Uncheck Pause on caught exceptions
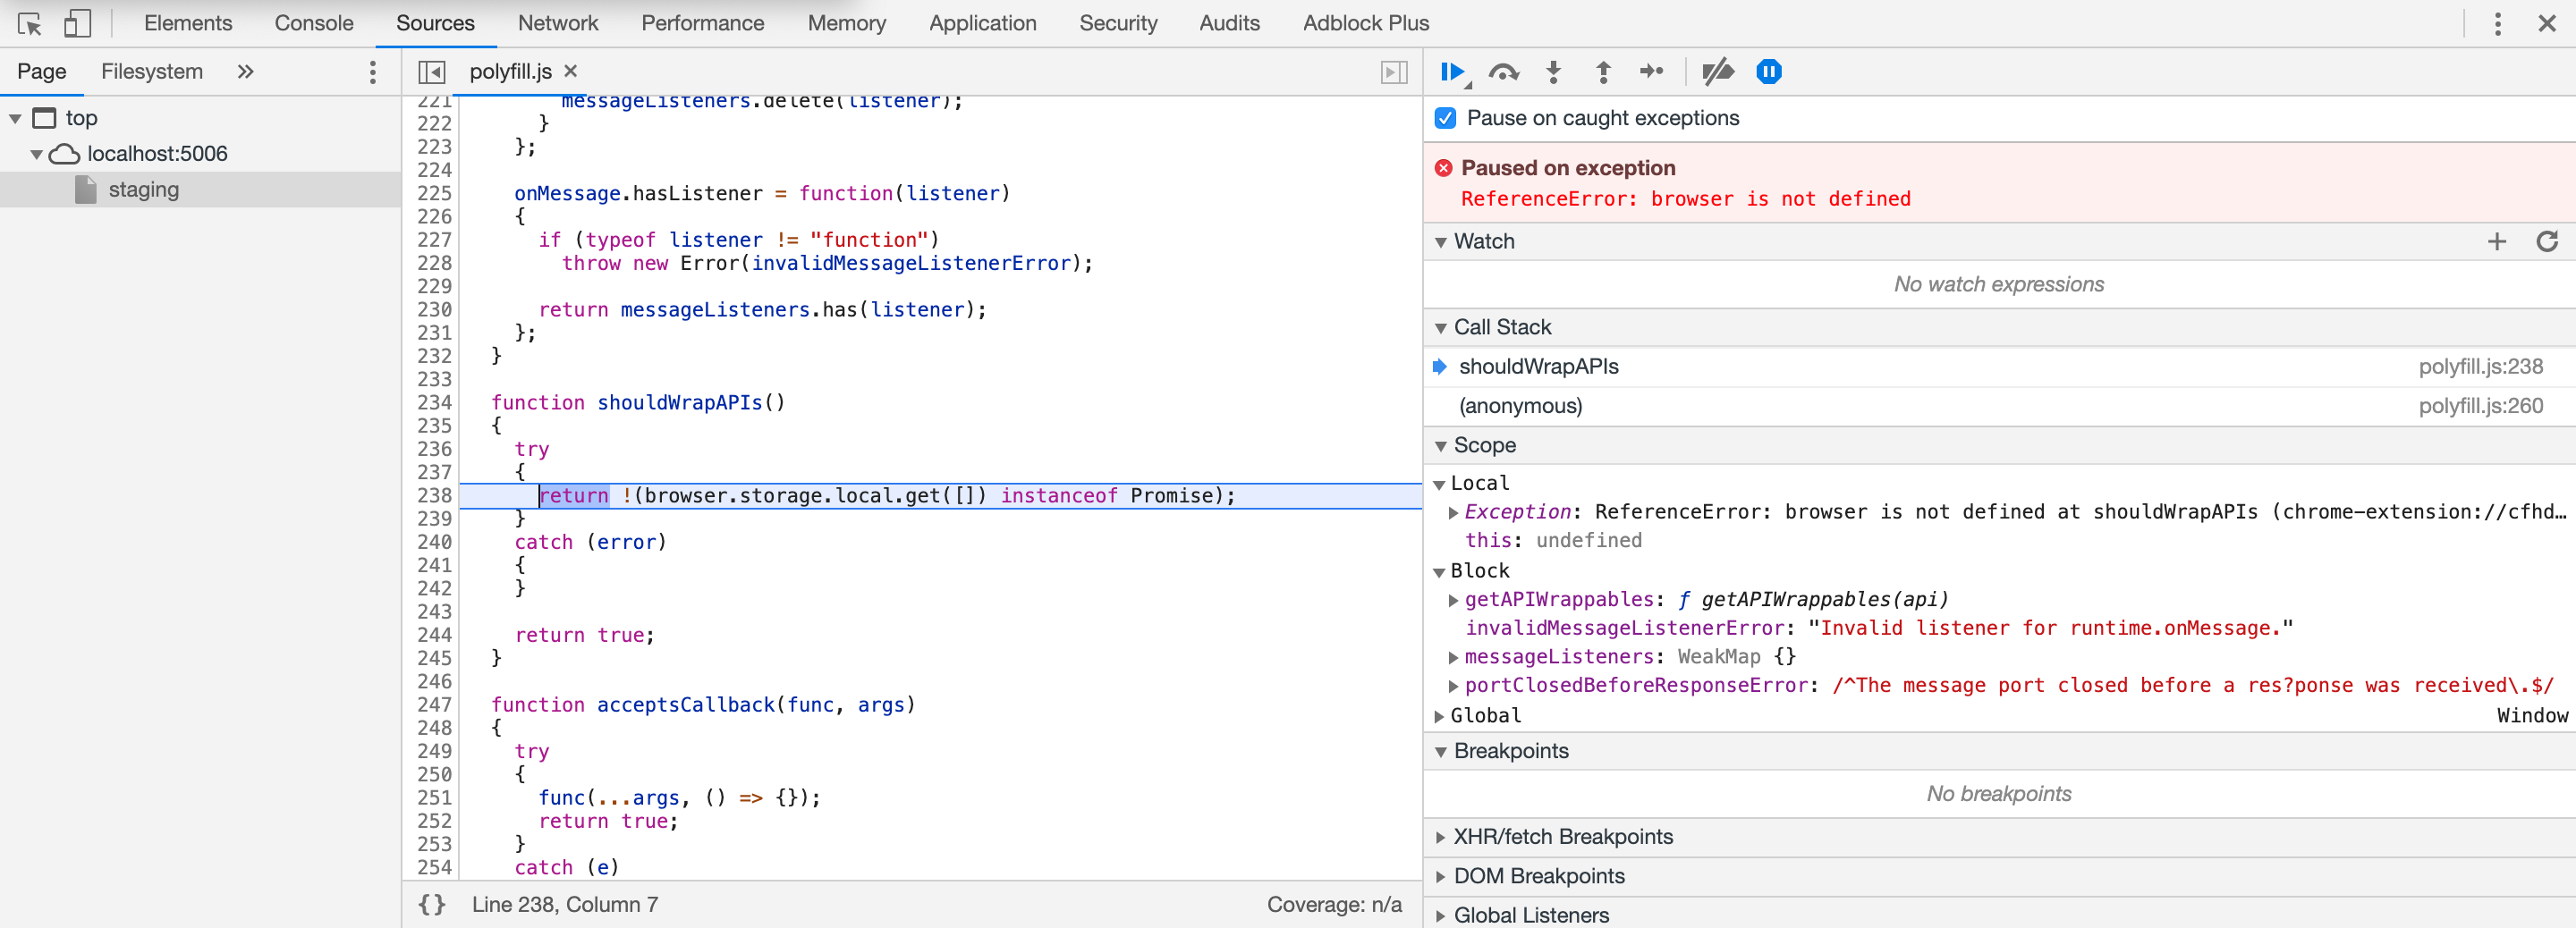This screenshot has width=2576, height=928. pyautogui.click(x=1445, y=118)
